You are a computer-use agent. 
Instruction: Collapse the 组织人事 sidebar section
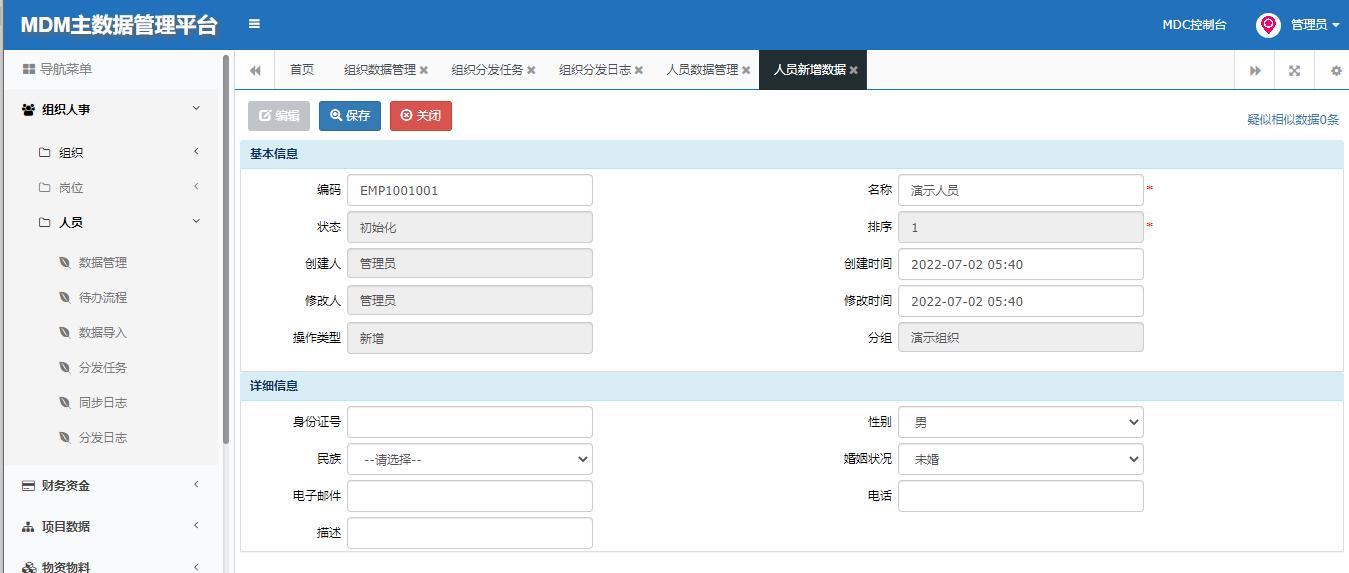[x=110, y=110]
